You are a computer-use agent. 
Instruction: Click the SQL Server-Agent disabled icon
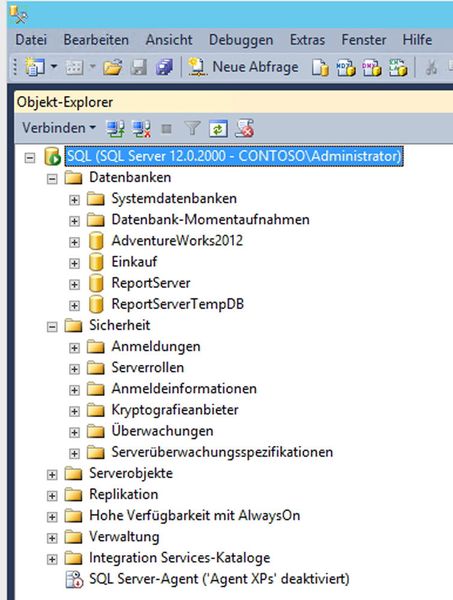coord(74,579)
